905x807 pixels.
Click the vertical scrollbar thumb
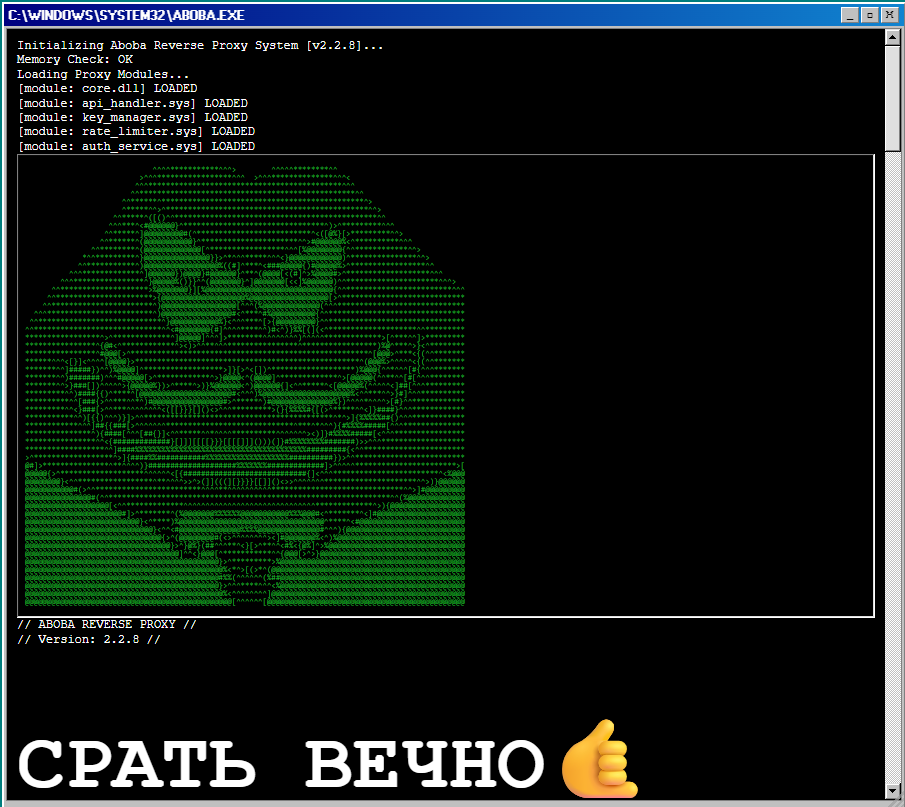(892, 98)
